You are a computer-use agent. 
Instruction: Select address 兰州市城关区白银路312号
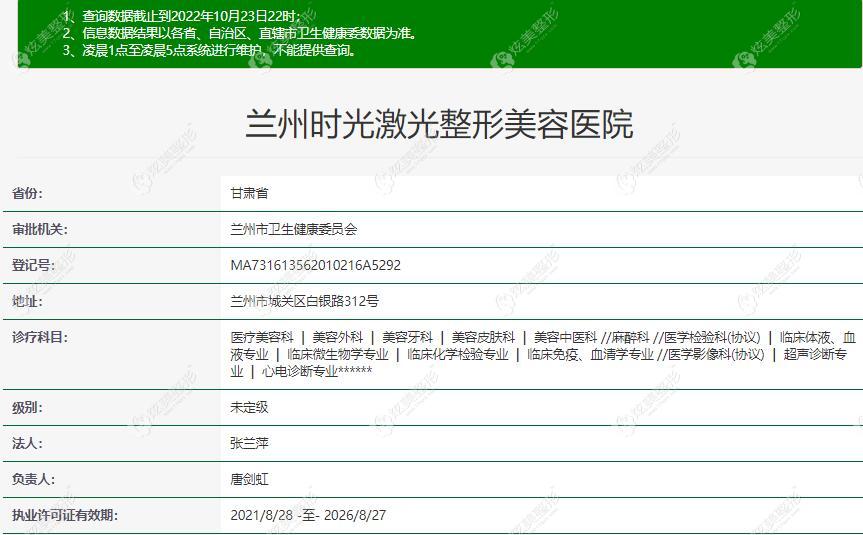(x=304, y=301)
